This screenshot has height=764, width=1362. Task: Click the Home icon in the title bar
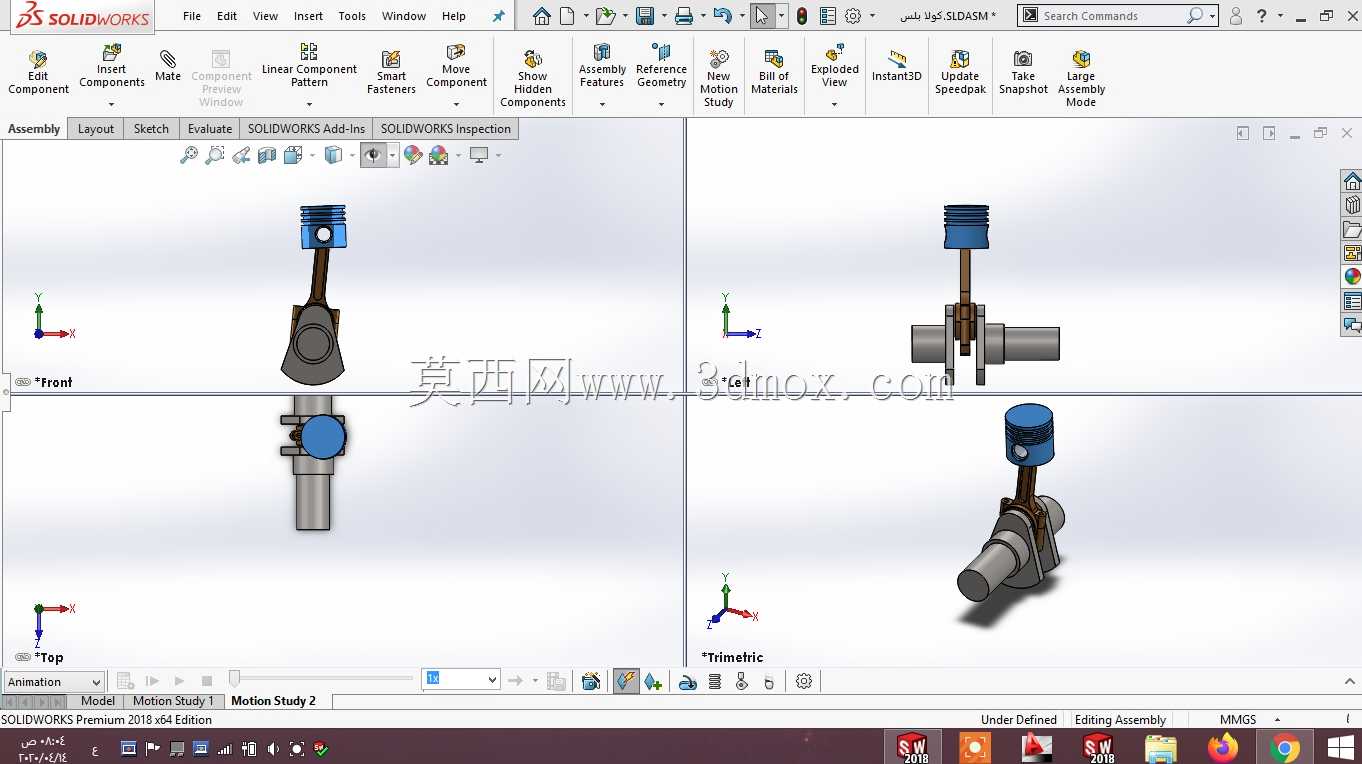click(541, 16)
